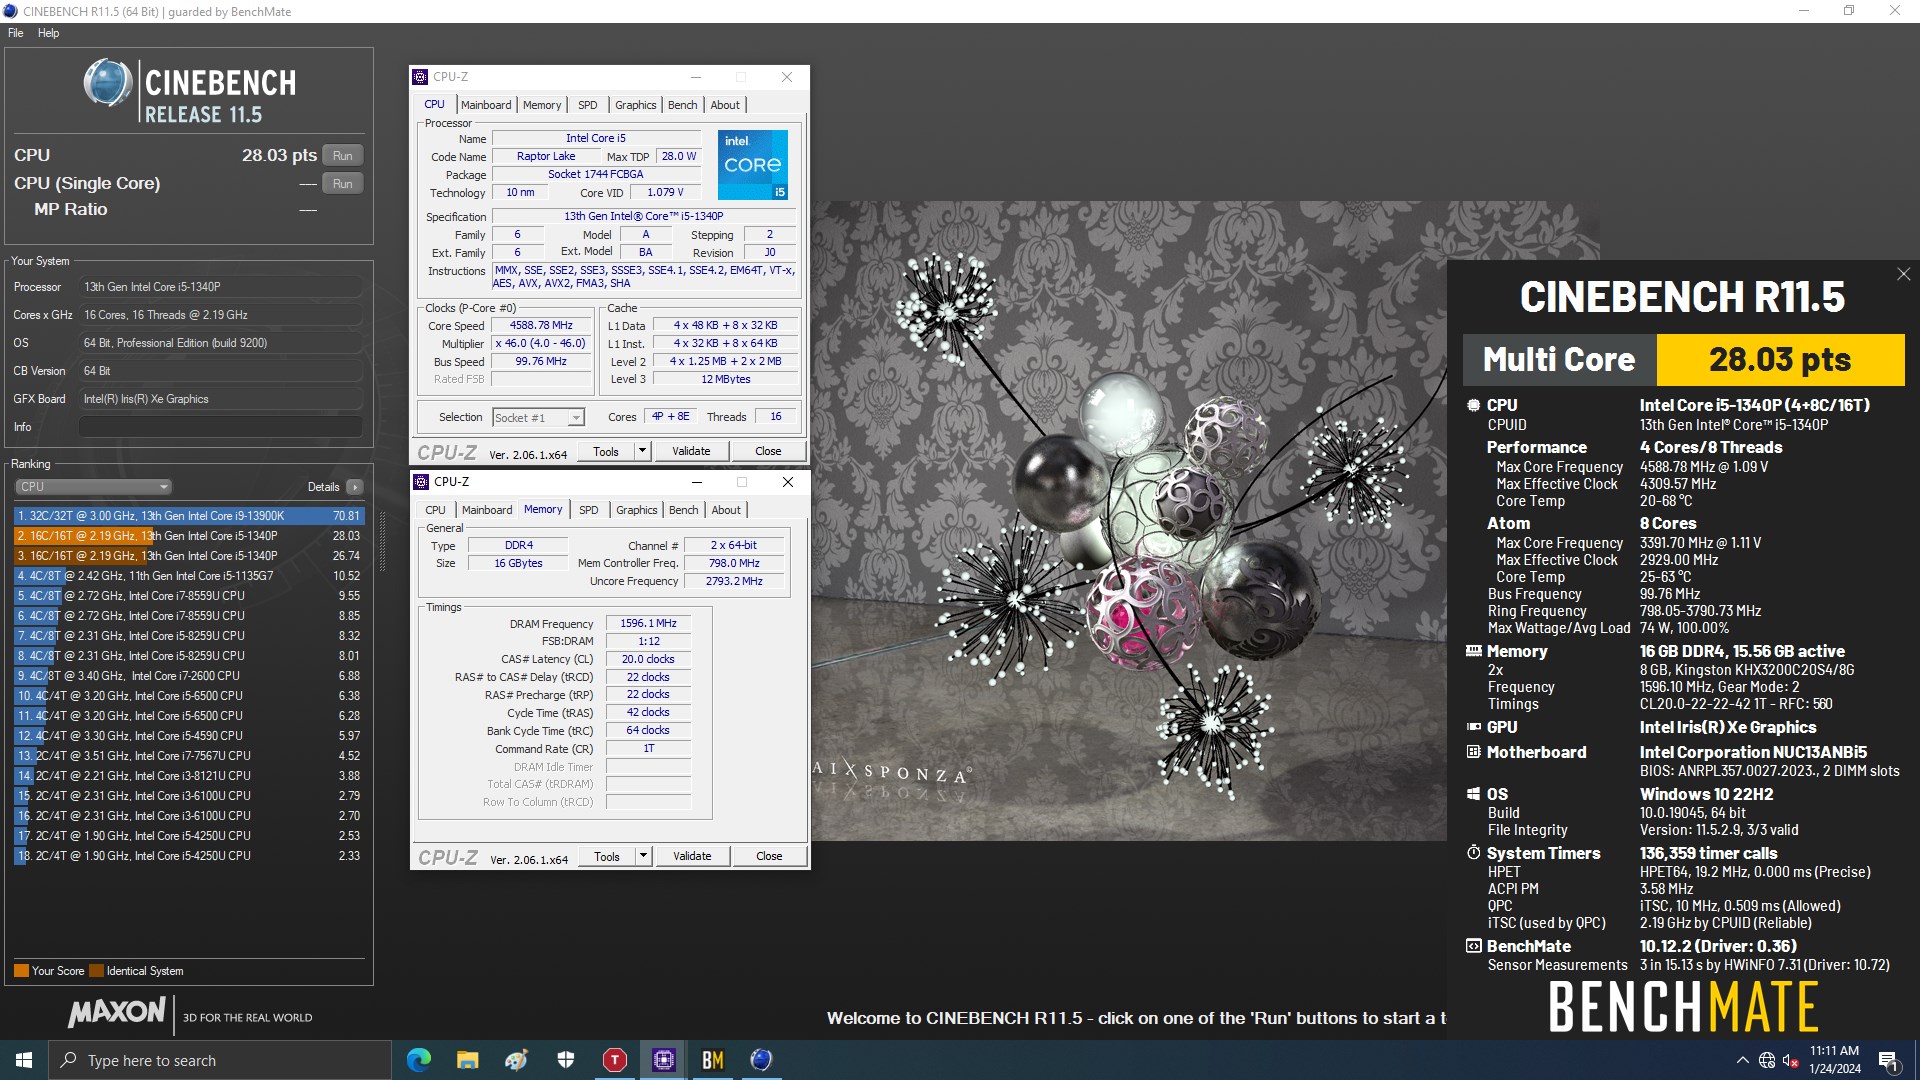Open About tab in upper CPU-Z
This screenshot has width=1920, height=1080.
point(725,105)
